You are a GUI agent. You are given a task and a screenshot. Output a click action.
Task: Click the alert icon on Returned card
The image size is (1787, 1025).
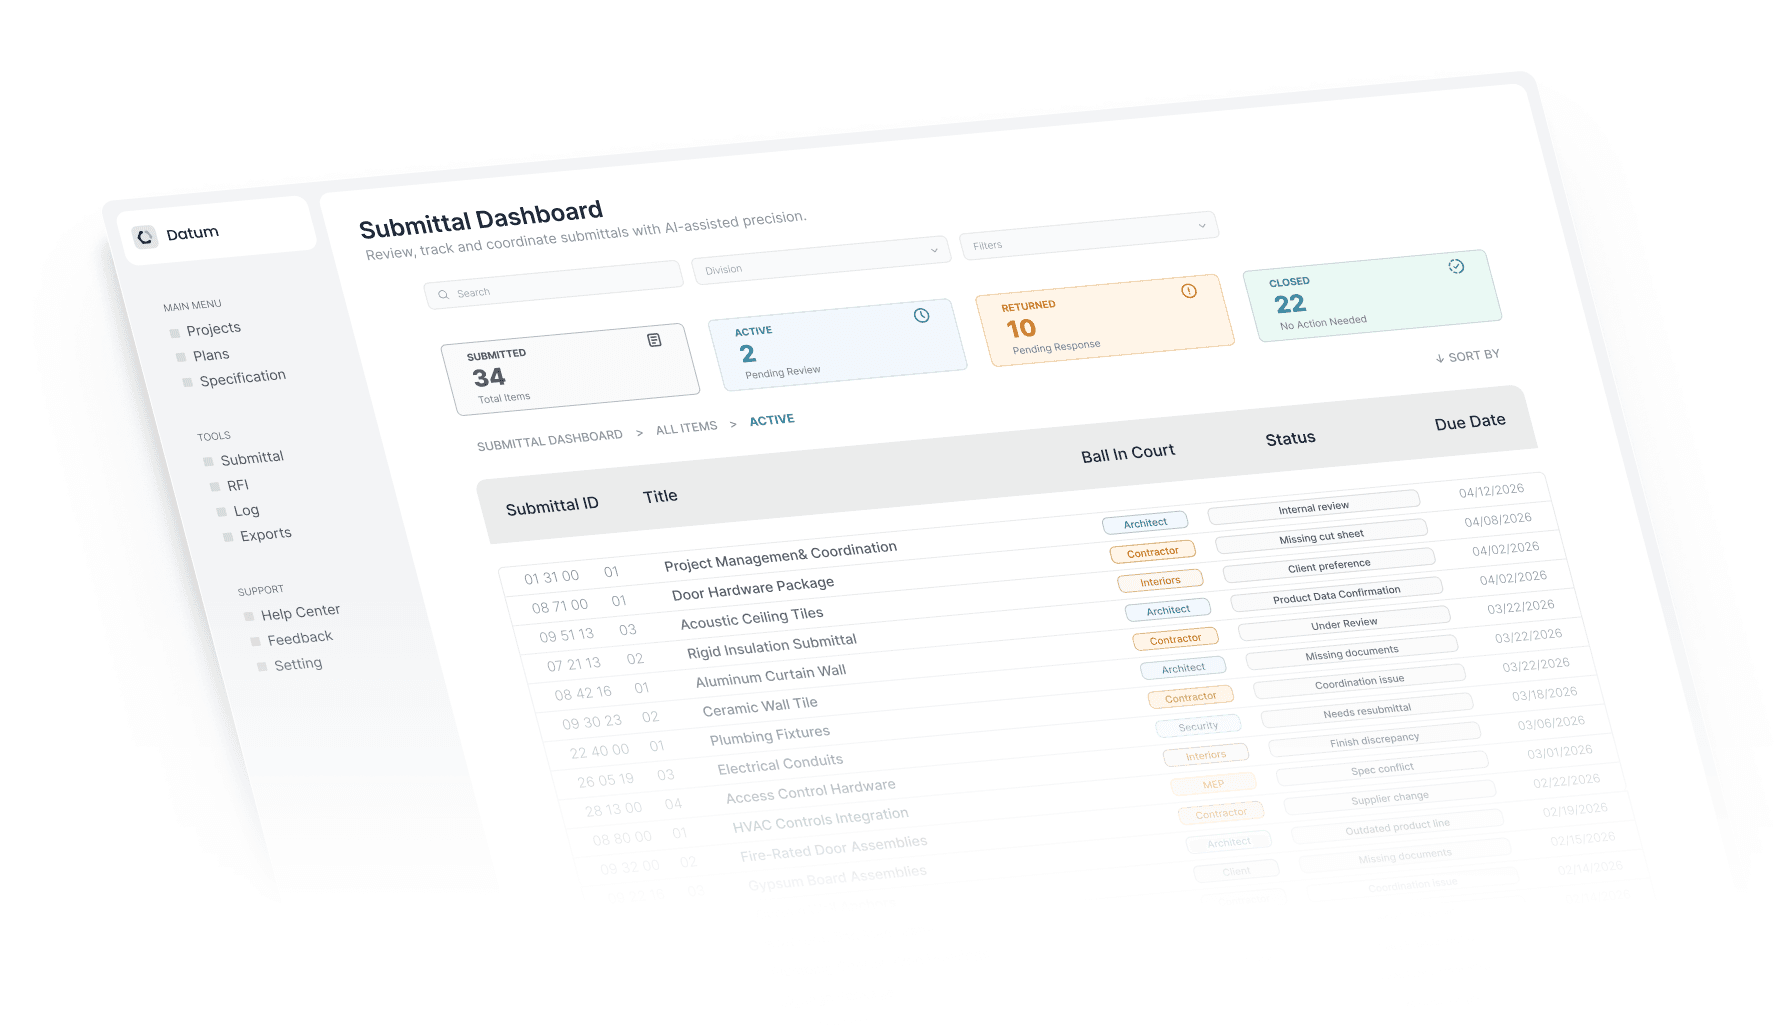coord(1189,291)
